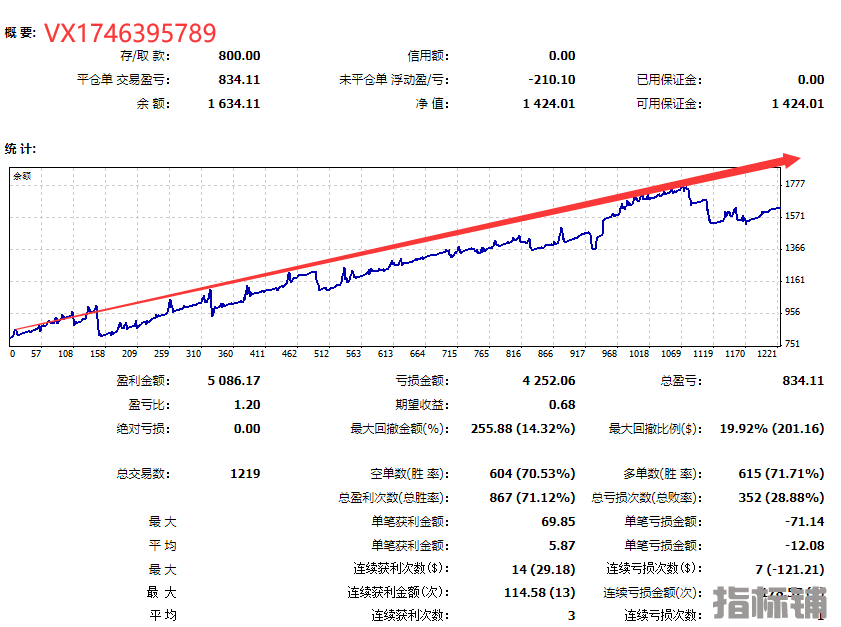Click the red VX1746395789 contact text
This screenshot has width=841, height=627.
click(130, 33)
